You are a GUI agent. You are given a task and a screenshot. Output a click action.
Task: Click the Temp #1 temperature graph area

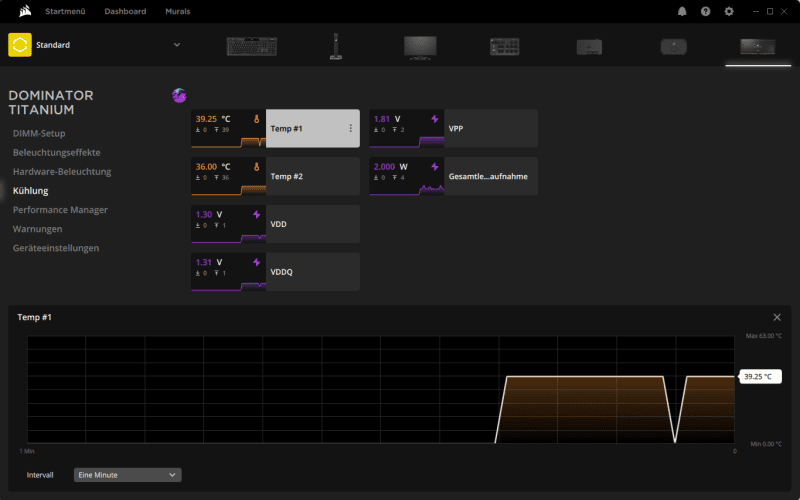[381, 390]
